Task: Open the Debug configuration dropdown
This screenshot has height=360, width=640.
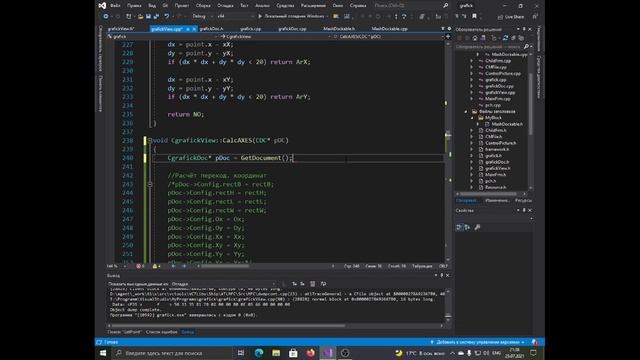Action: [202, 16]
